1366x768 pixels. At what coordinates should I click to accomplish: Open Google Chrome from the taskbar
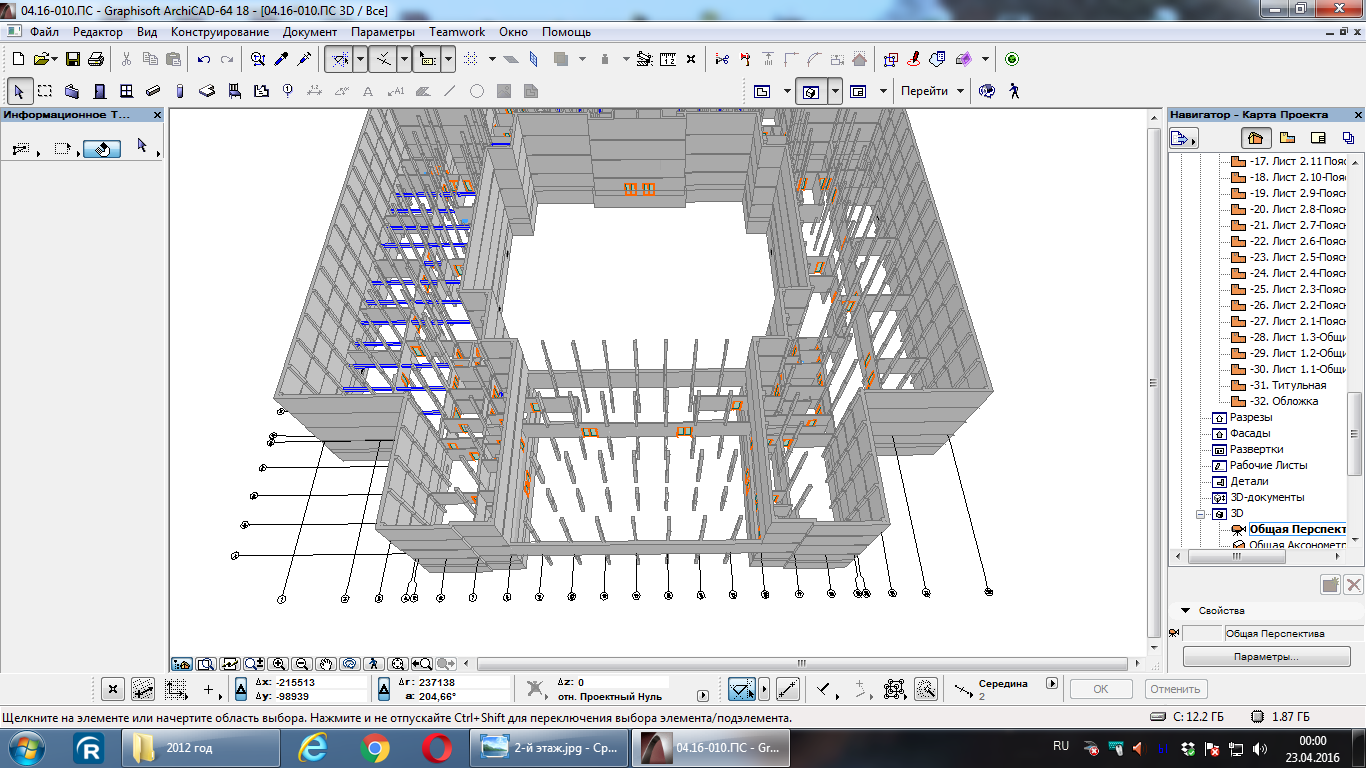[375, 748]
